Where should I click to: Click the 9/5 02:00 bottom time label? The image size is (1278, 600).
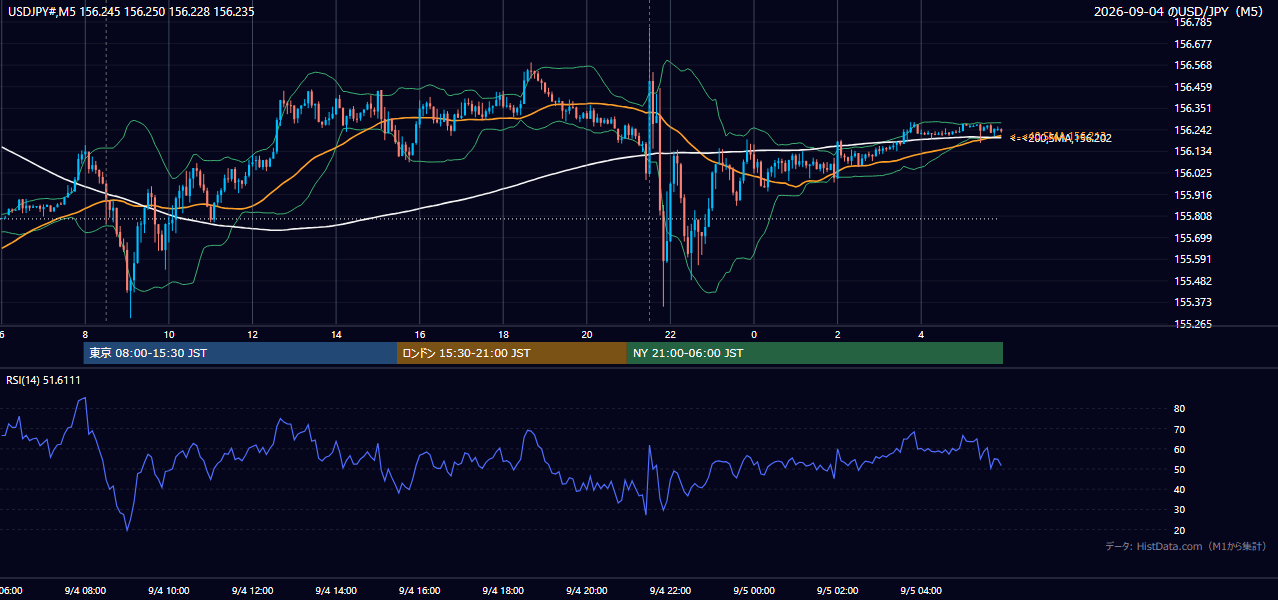coord(837,591)
